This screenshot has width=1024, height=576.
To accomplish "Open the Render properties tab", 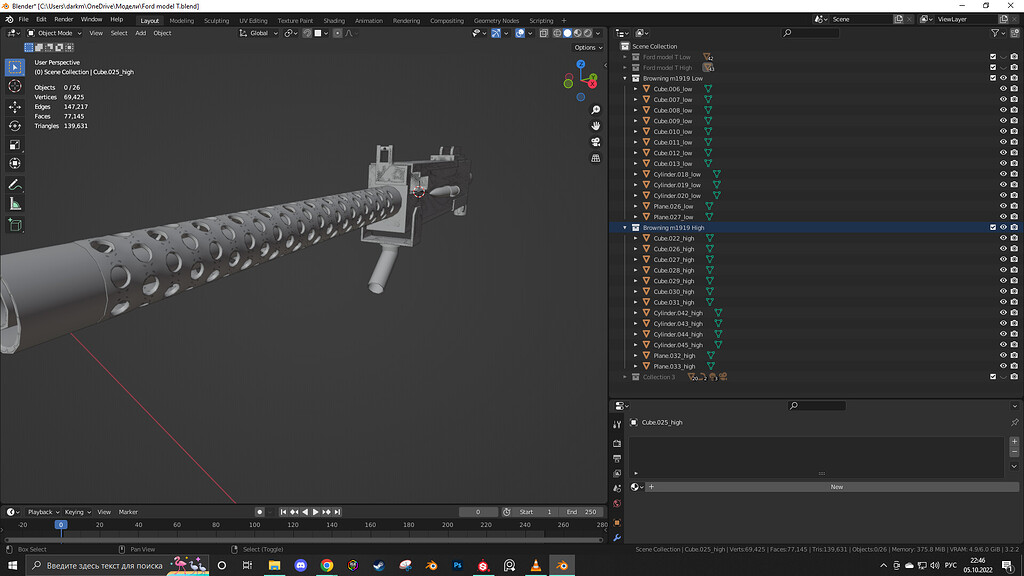I will tap(617, 443).
